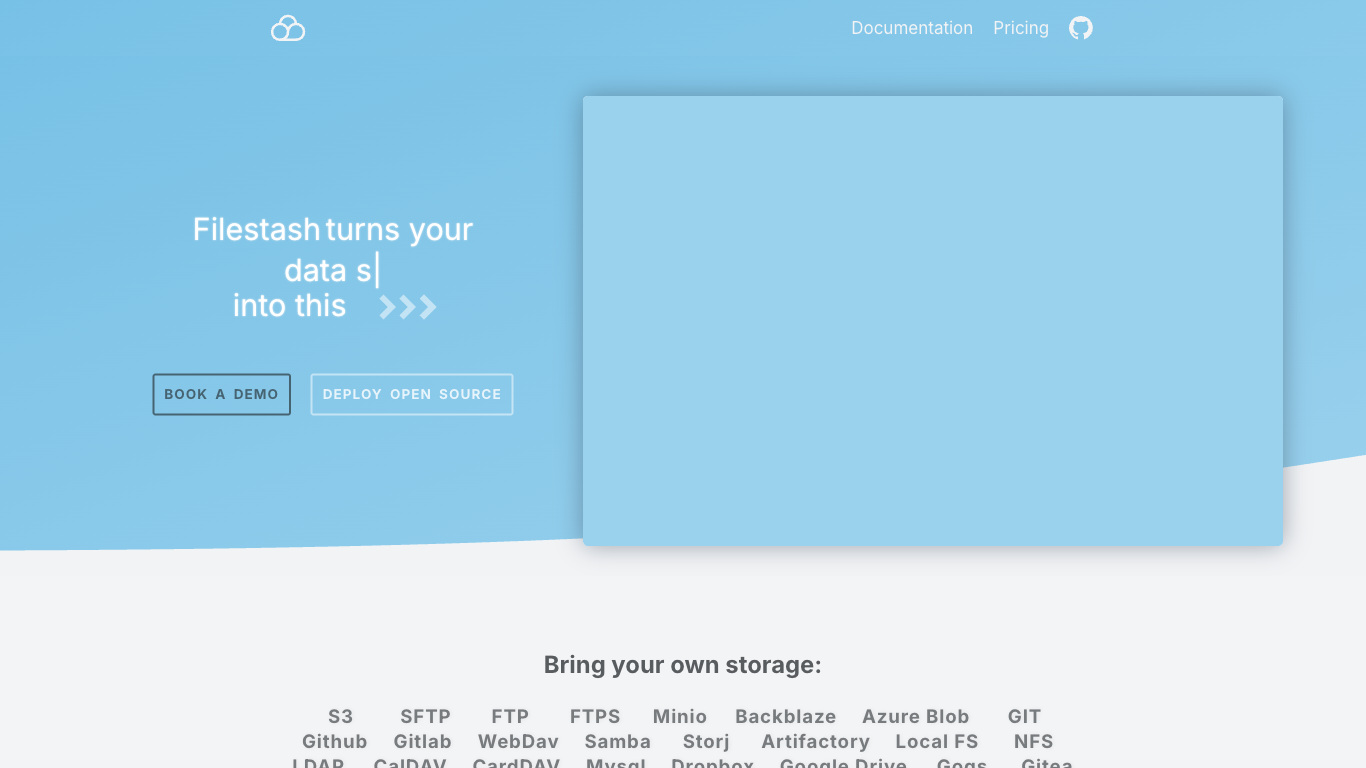Select the S3 storage label

tap(341, 716)
